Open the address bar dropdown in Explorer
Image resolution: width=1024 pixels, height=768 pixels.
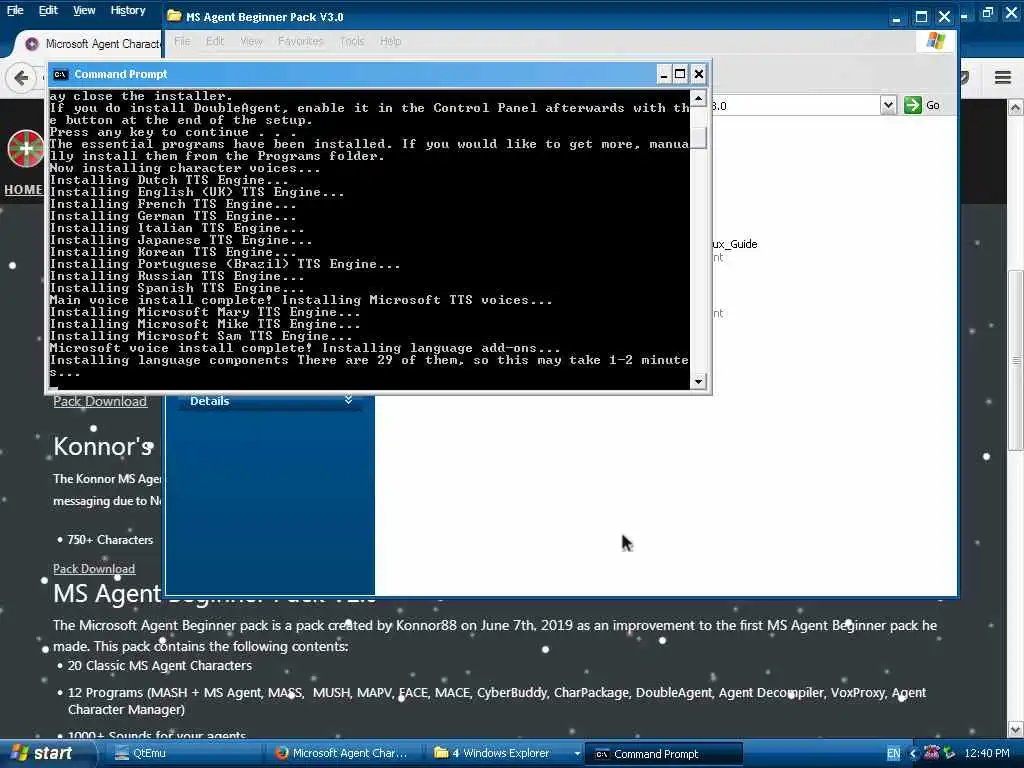pos(888,105)
